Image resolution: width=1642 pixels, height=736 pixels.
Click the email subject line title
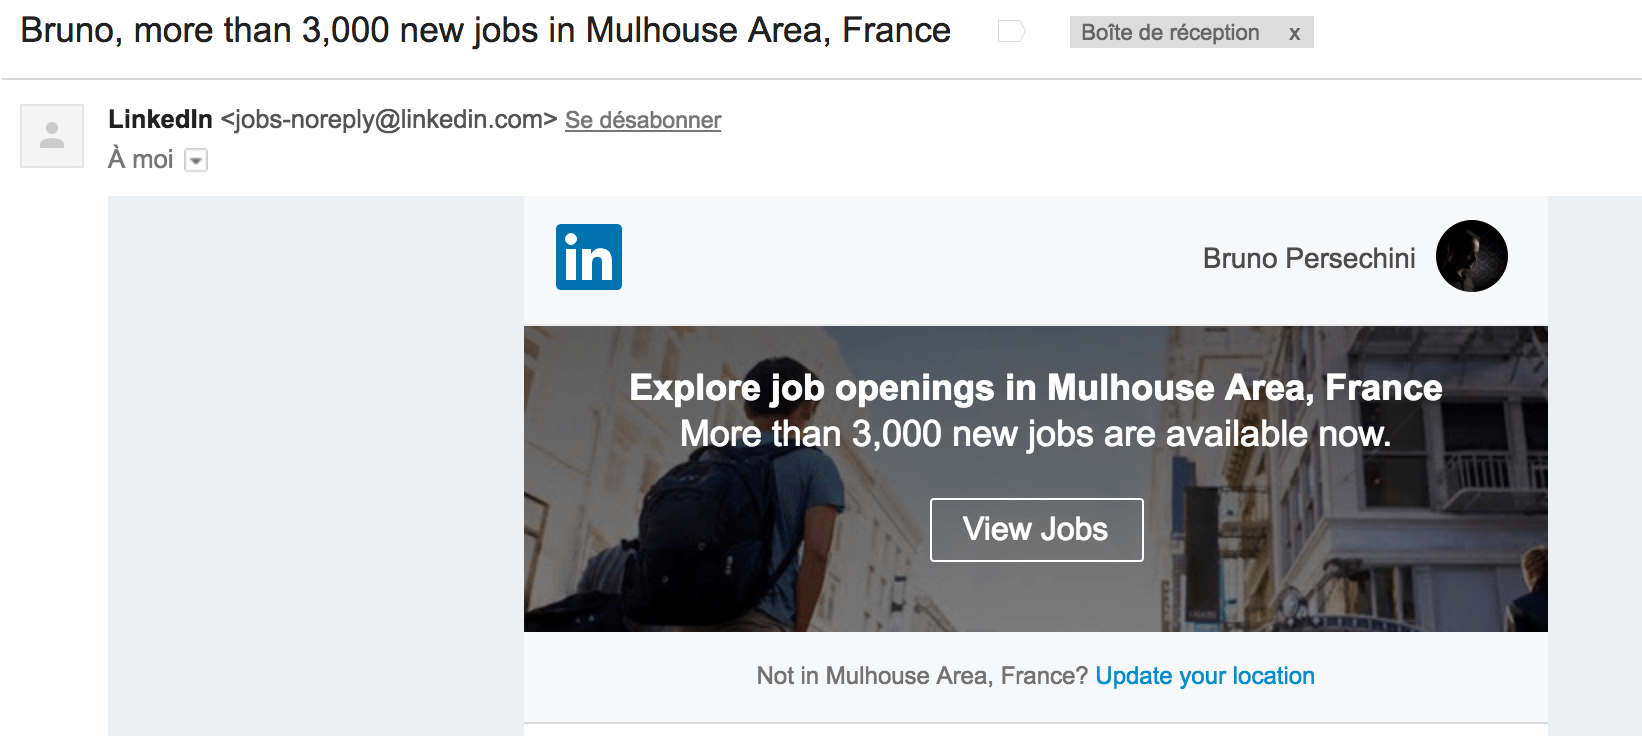pos(485,31)
